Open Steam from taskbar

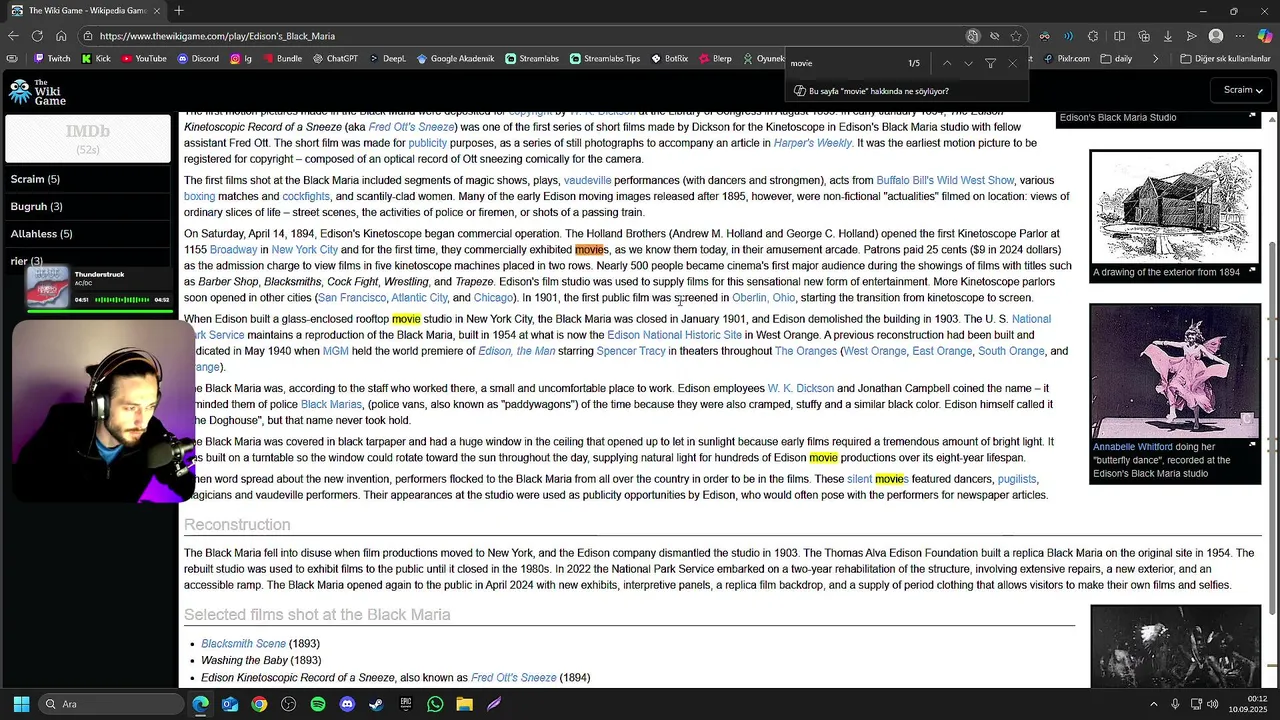pyautogui.click(x=376, y=704)
